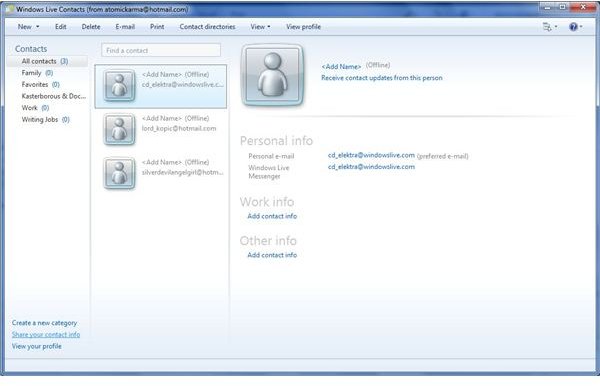Viewport: 600px width, 386px height.
Task: Select Kasterborous & Doc... category
Action: 54,96
